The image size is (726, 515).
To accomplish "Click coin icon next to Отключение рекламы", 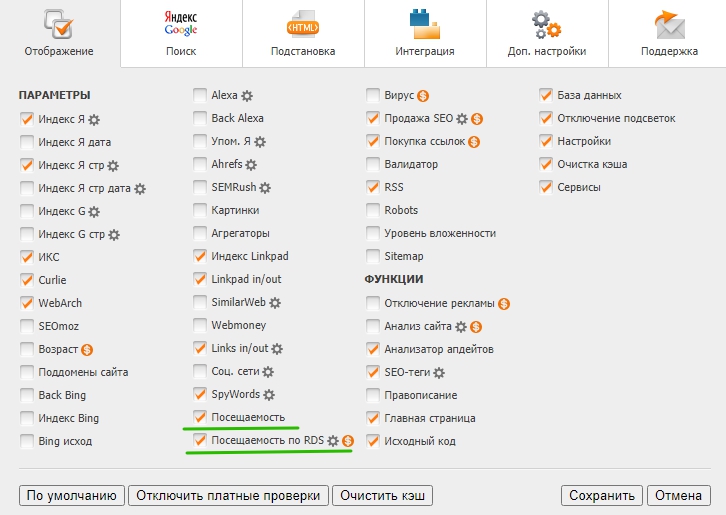I will coord(504,303).
